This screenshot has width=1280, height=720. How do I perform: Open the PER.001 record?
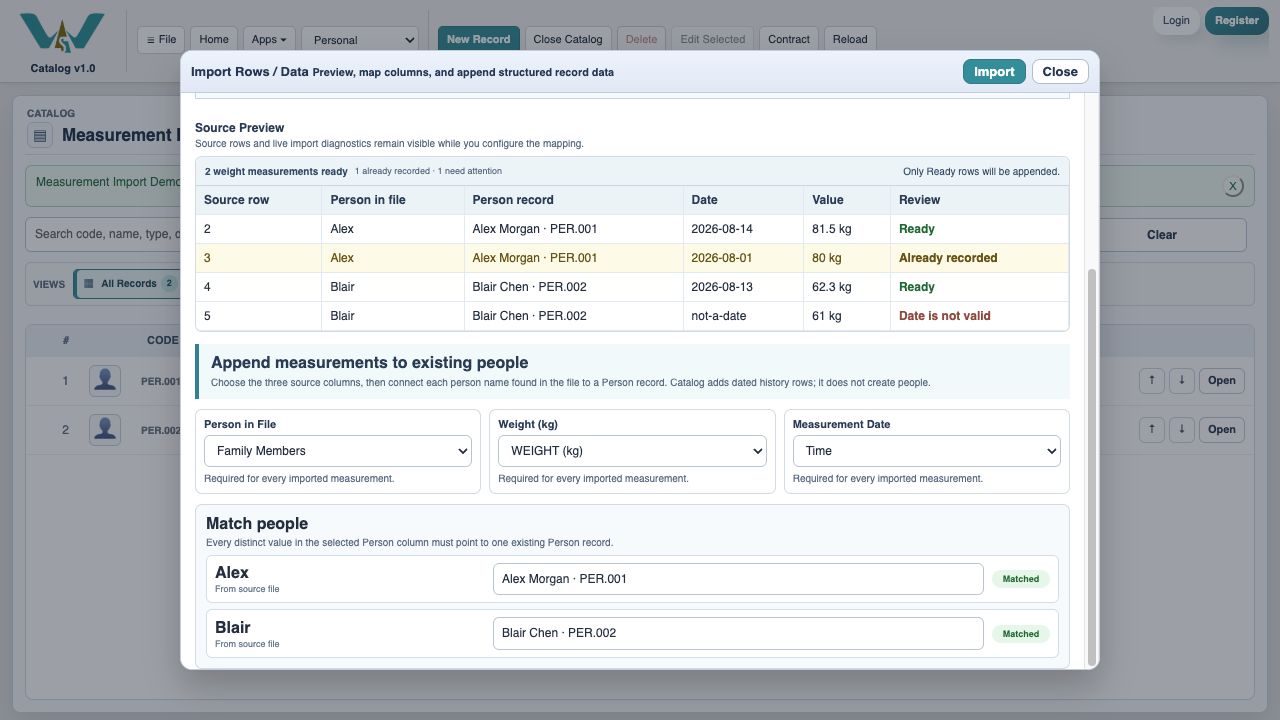tap(1222, 380)
